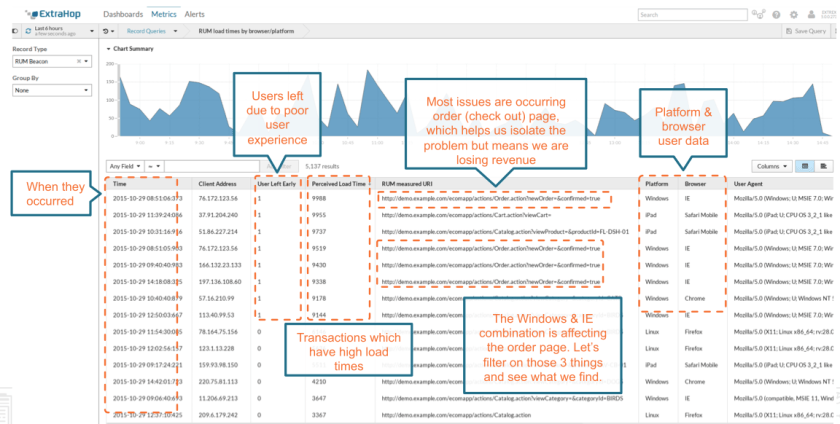Image resolution: width=840 pixels, height=424 pixels.
Task: Open the help question mark icon
Action: click(x=777, y=15)
